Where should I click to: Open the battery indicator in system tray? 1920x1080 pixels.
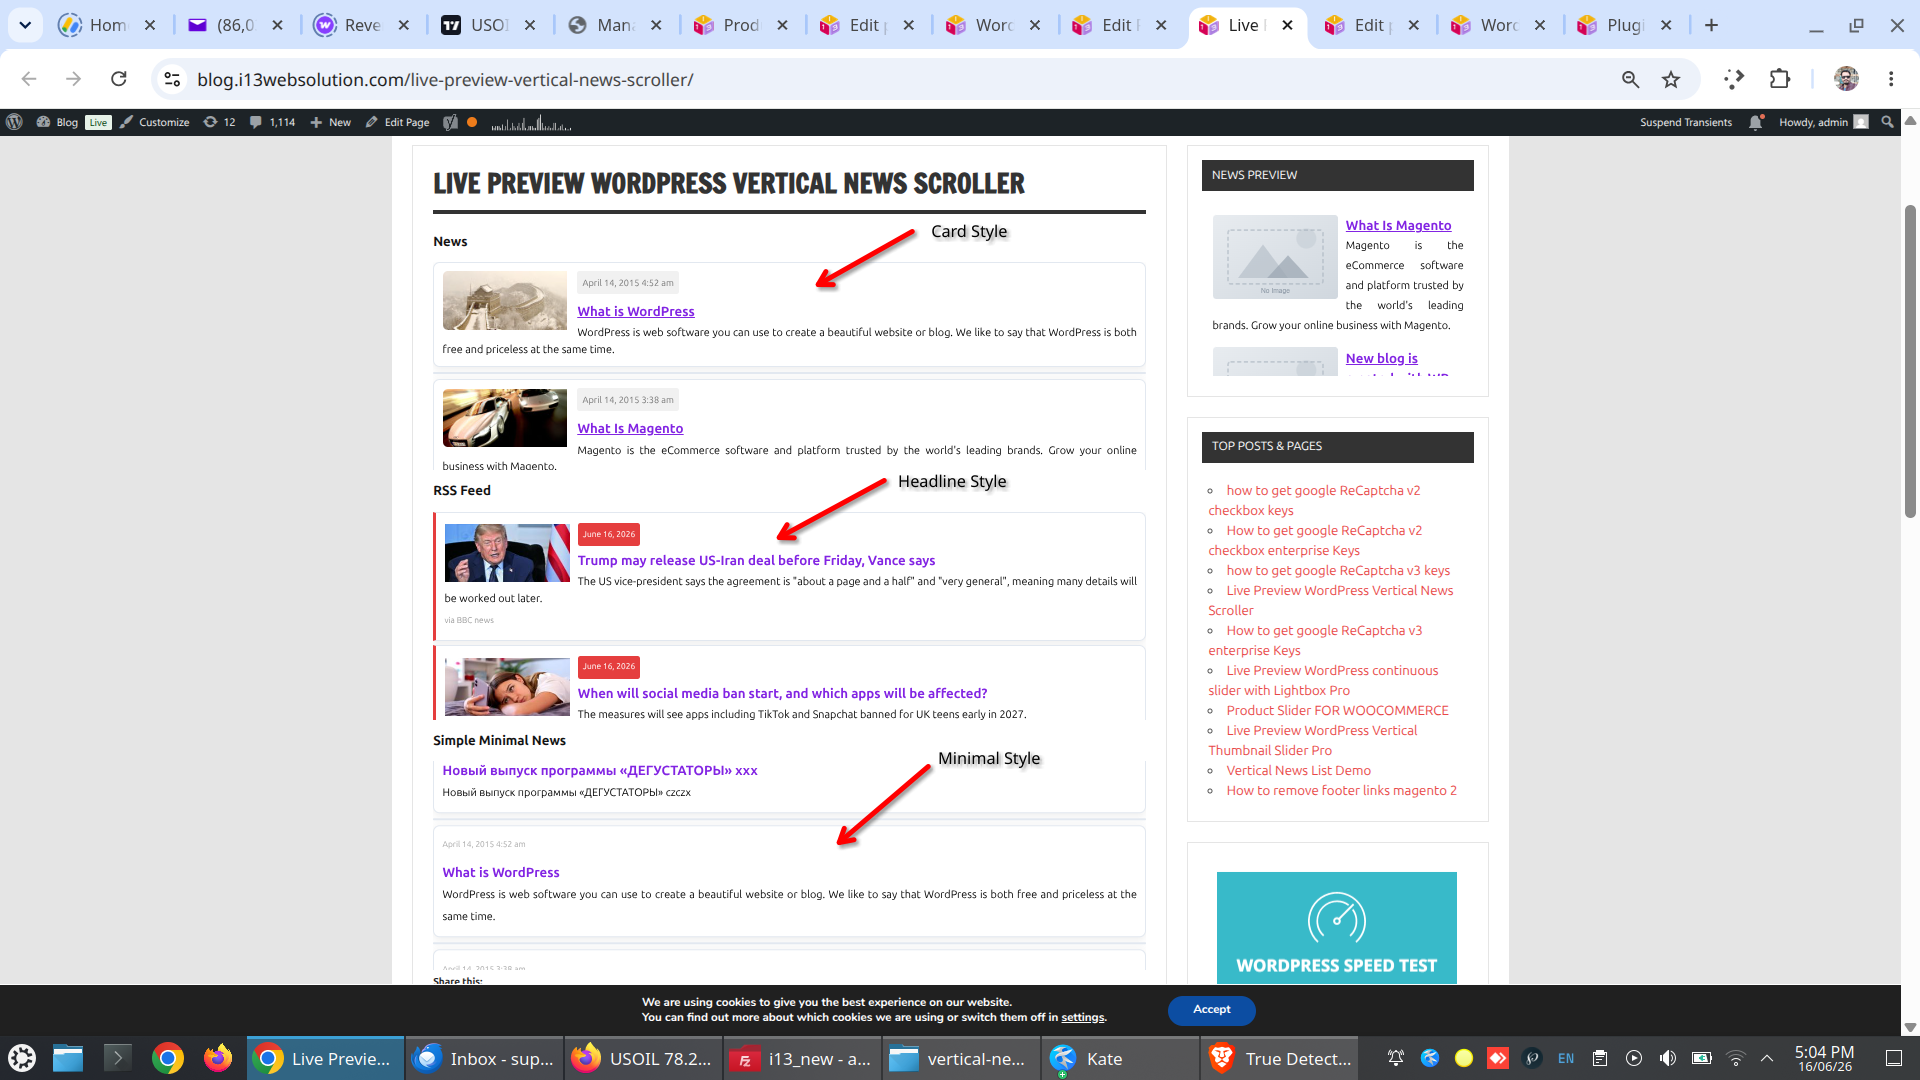pyautogui.click(x=1702, y=1058)
